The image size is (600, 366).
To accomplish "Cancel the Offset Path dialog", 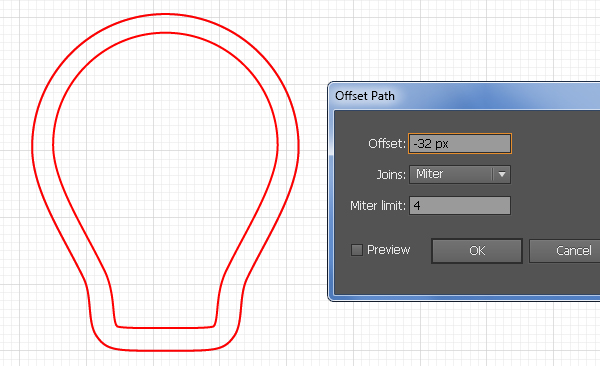I will (565, 251).
